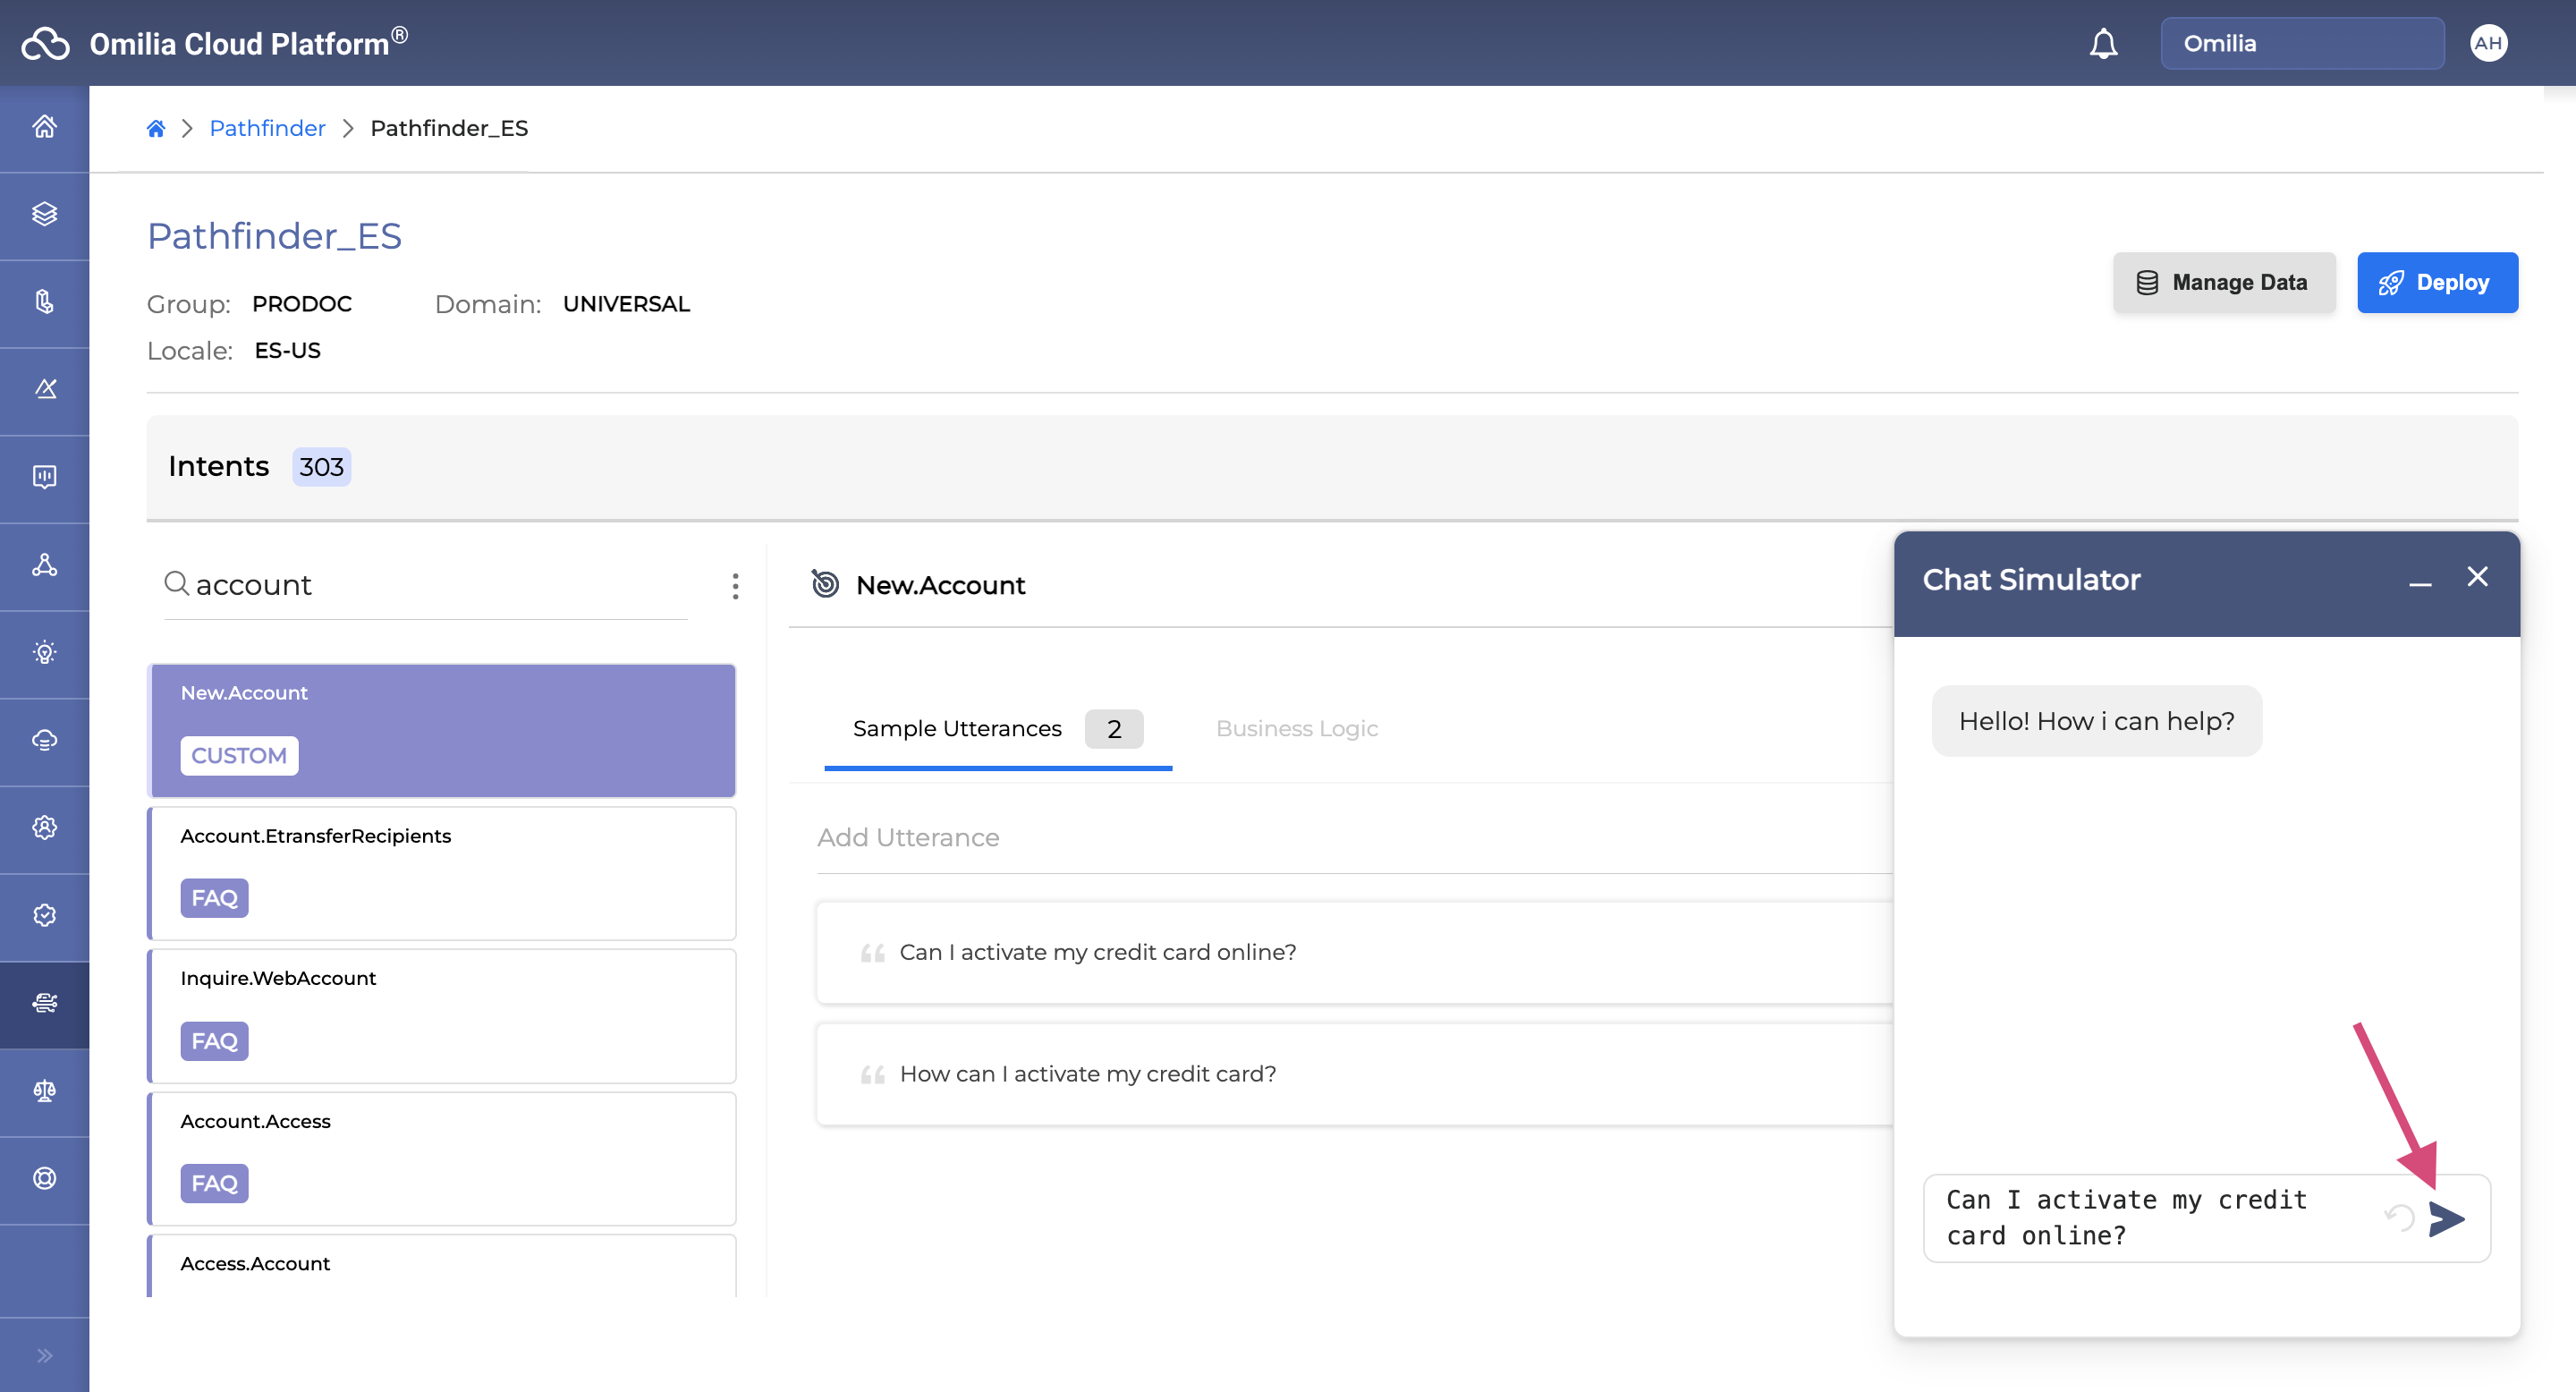Open the three-dot menu beside search
This screenshot has width=2576, height=1392.
click(x=735, y=586)
